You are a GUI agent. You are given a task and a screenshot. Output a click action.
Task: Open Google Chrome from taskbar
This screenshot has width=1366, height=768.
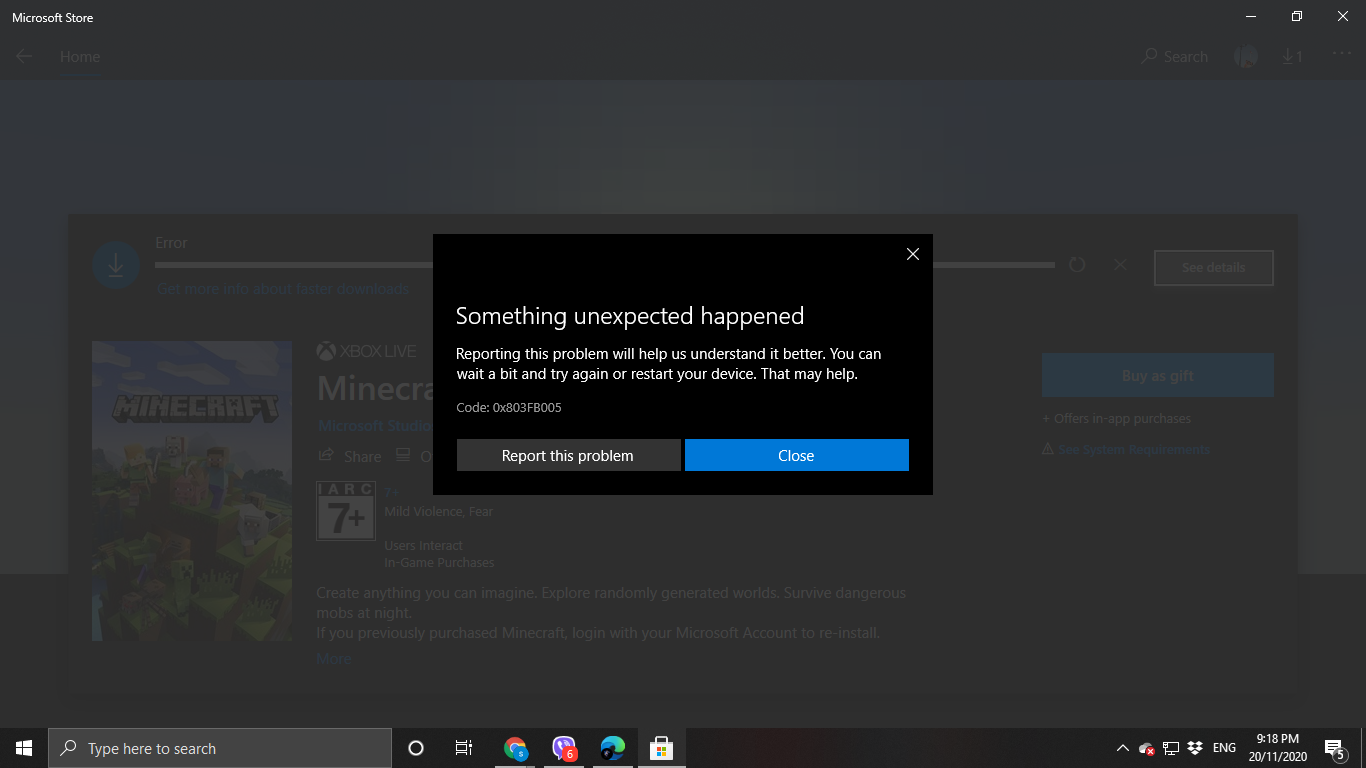515,748
